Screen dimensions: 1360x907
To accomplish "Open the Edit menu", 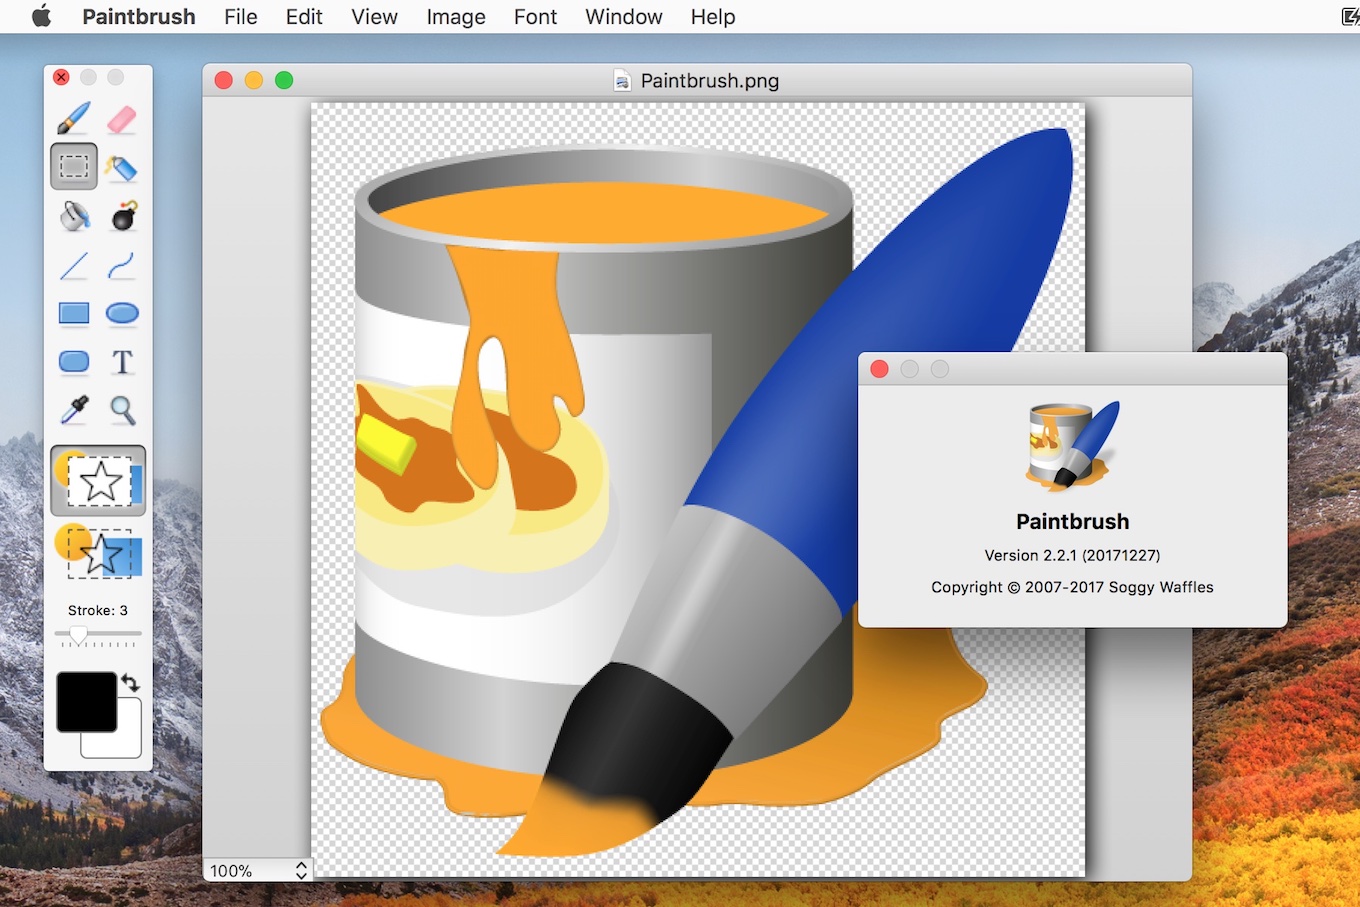I will pos(304,16).
